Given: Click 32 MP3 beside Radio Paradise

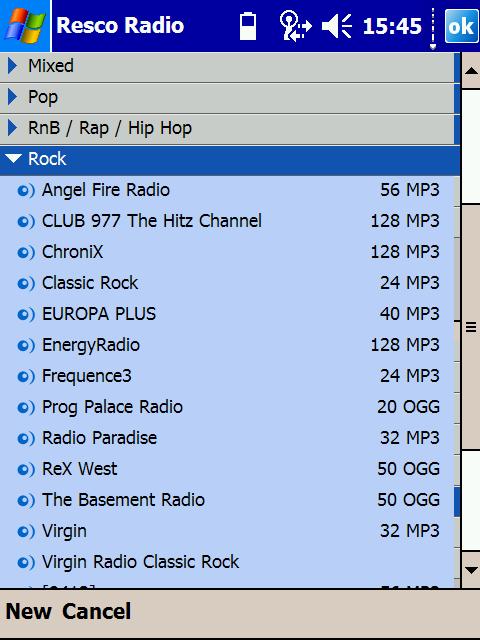Looking at the screenshot, I should coord(410,438).
